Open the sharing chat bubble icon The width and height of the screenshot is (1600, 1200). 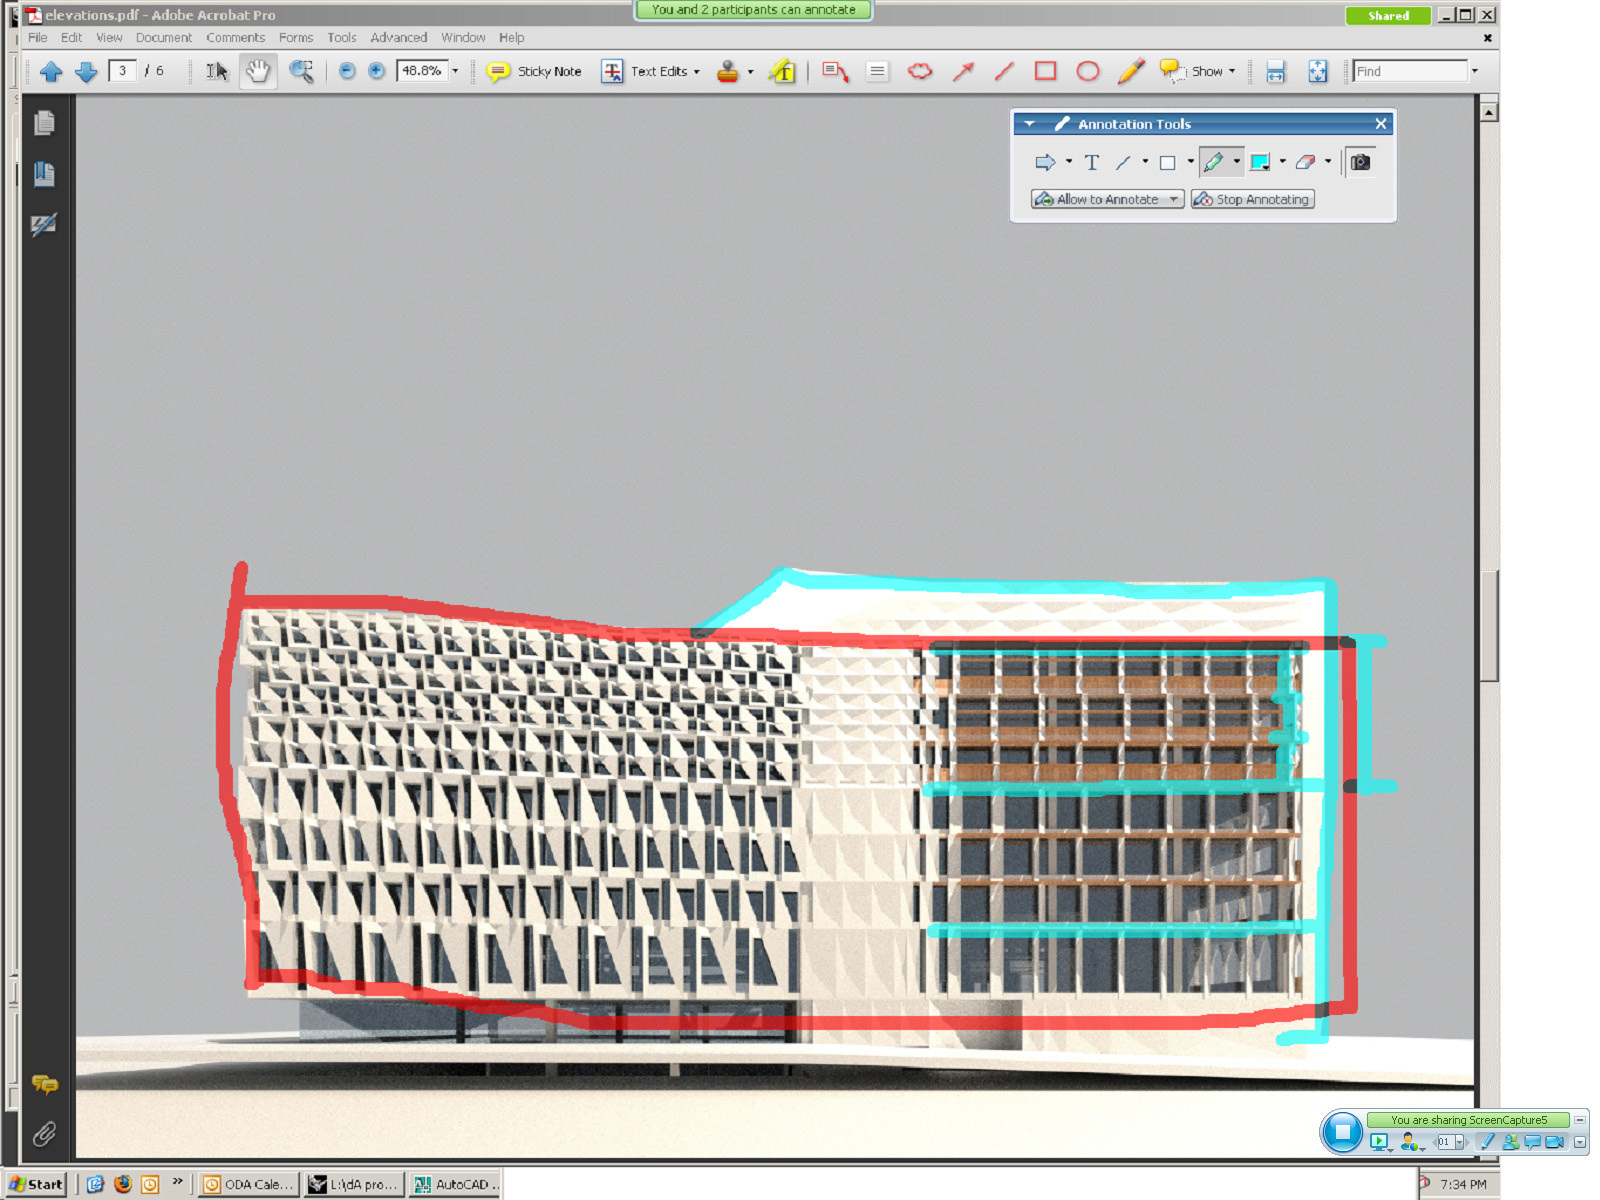pos(1532,1142)
